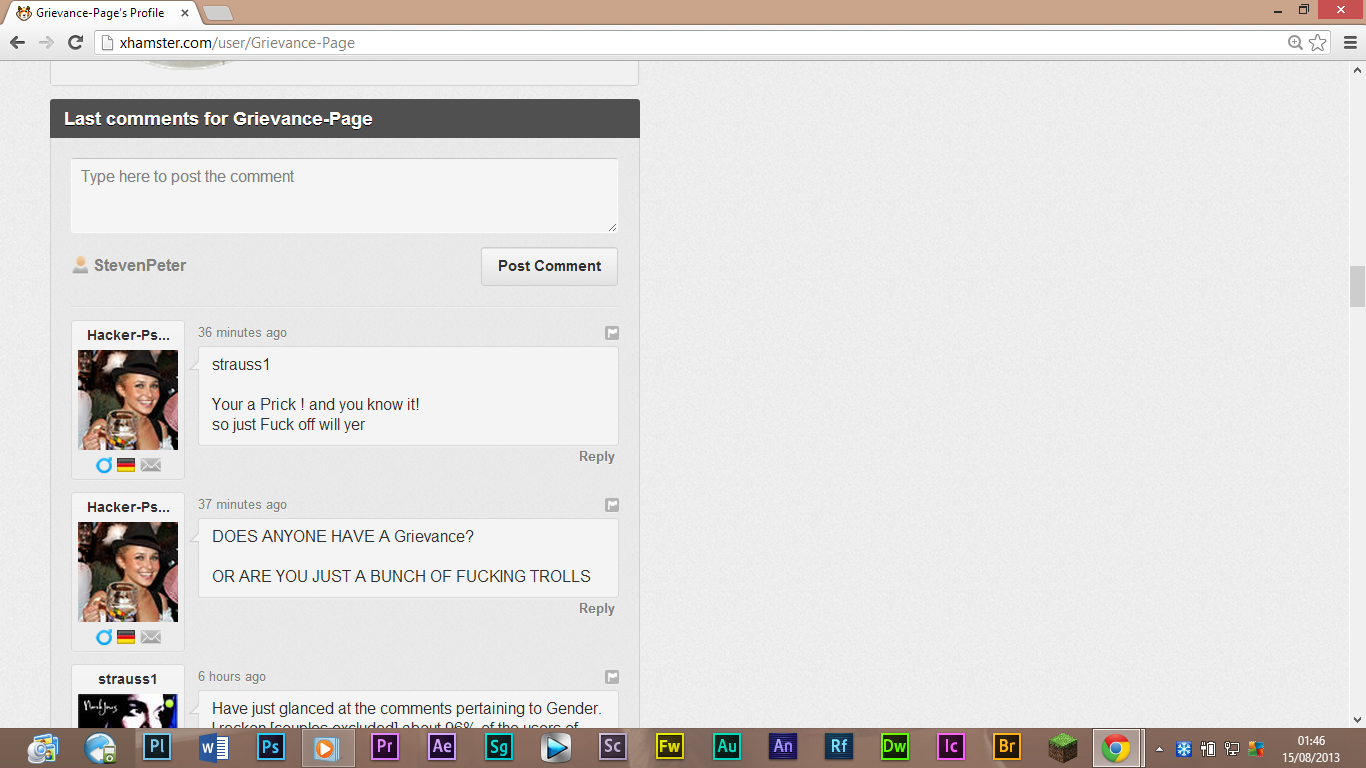The image size is (1366, 768).
Task: Open Adobe Edge Reflow from taskbar
Action: 839,747
